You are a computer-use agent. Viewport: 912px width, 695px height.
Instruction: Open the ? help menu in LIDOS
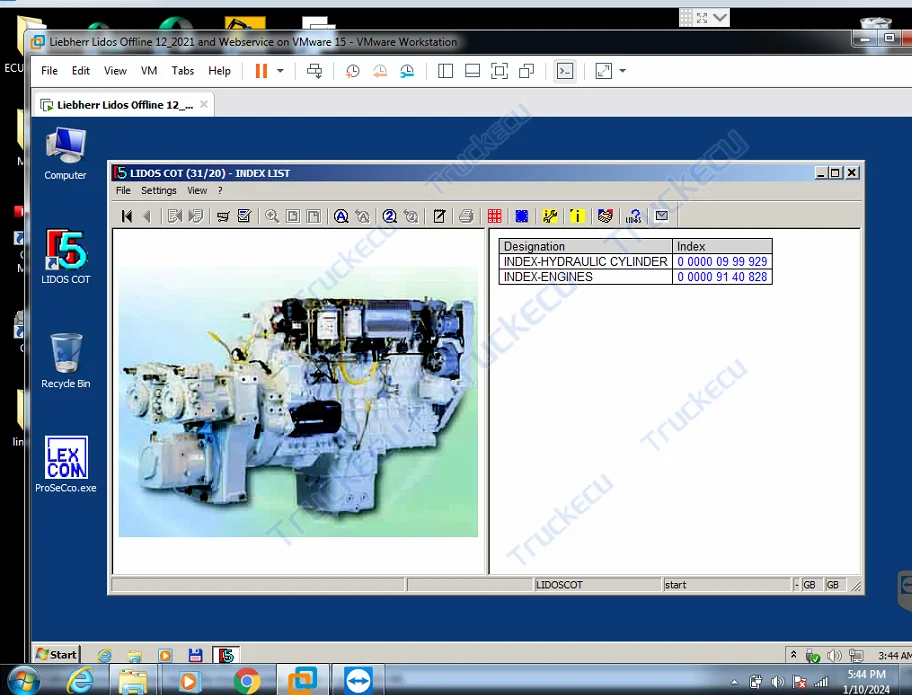(220, 190)
